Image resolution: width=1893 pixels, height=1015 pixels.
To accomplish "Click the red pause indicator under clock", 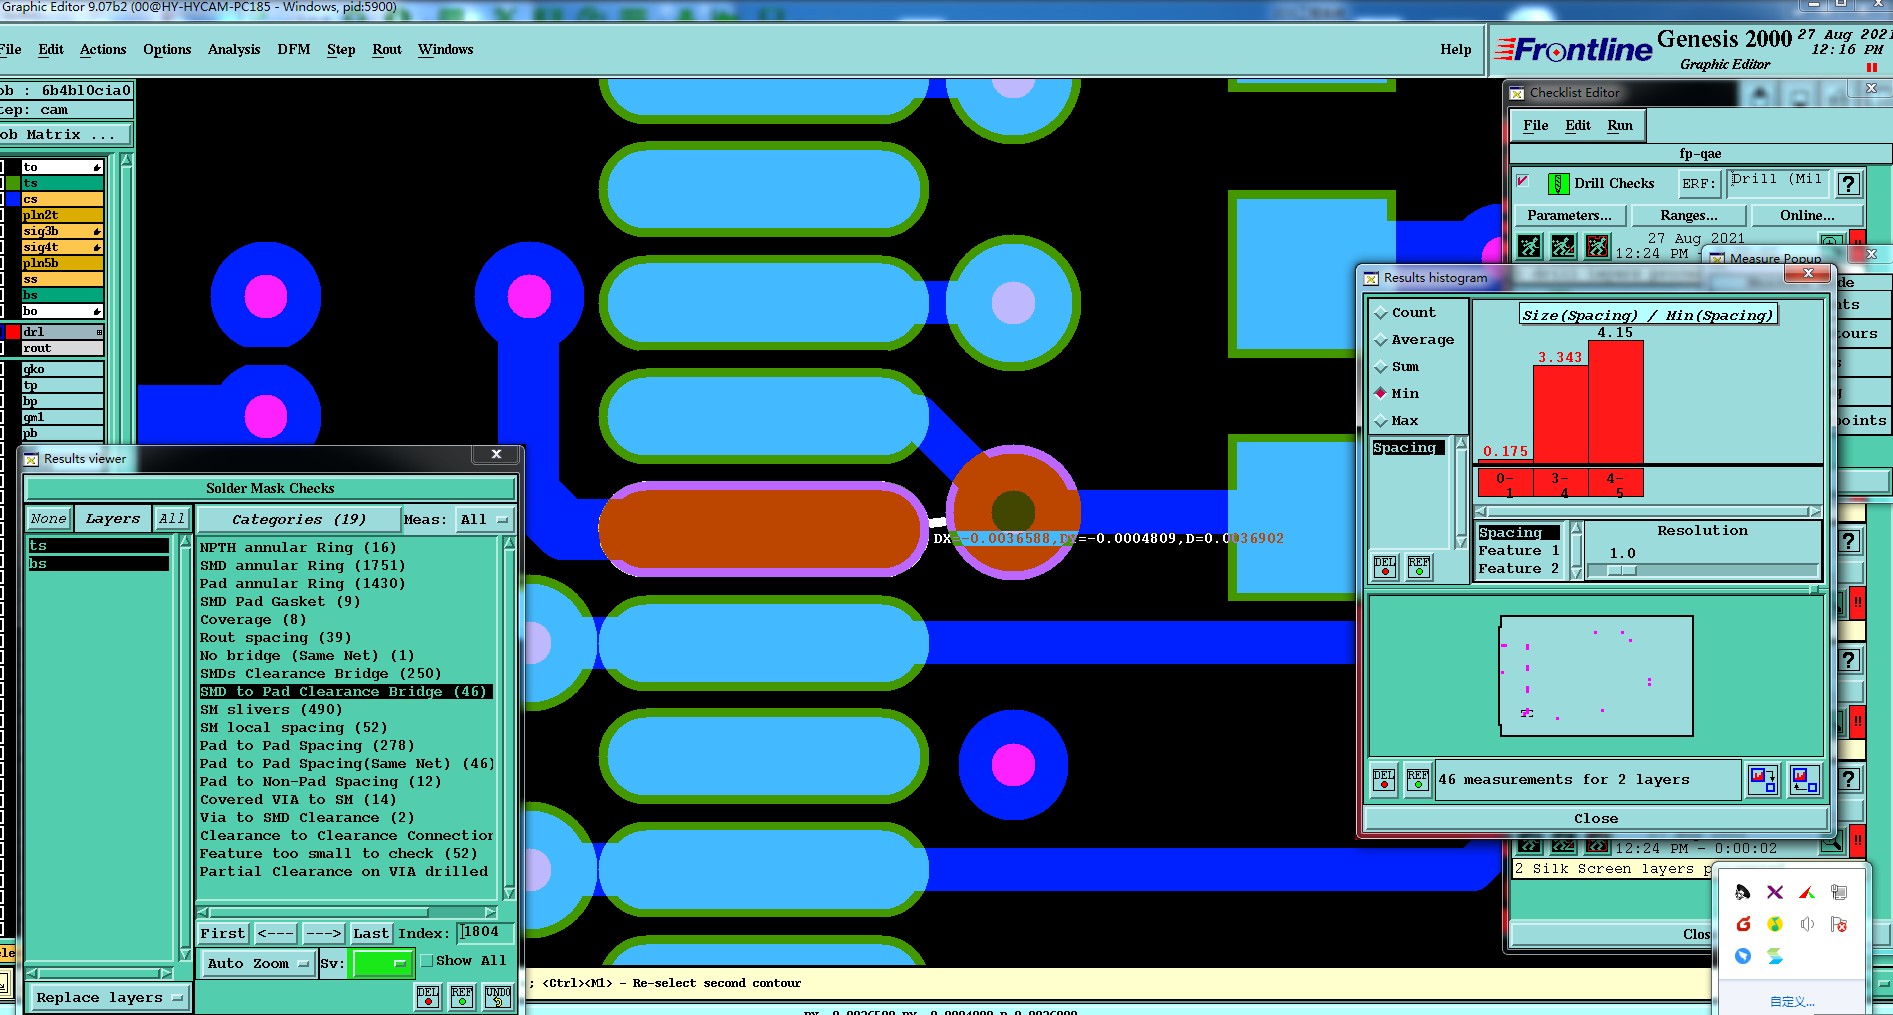I will point(1872,67).
